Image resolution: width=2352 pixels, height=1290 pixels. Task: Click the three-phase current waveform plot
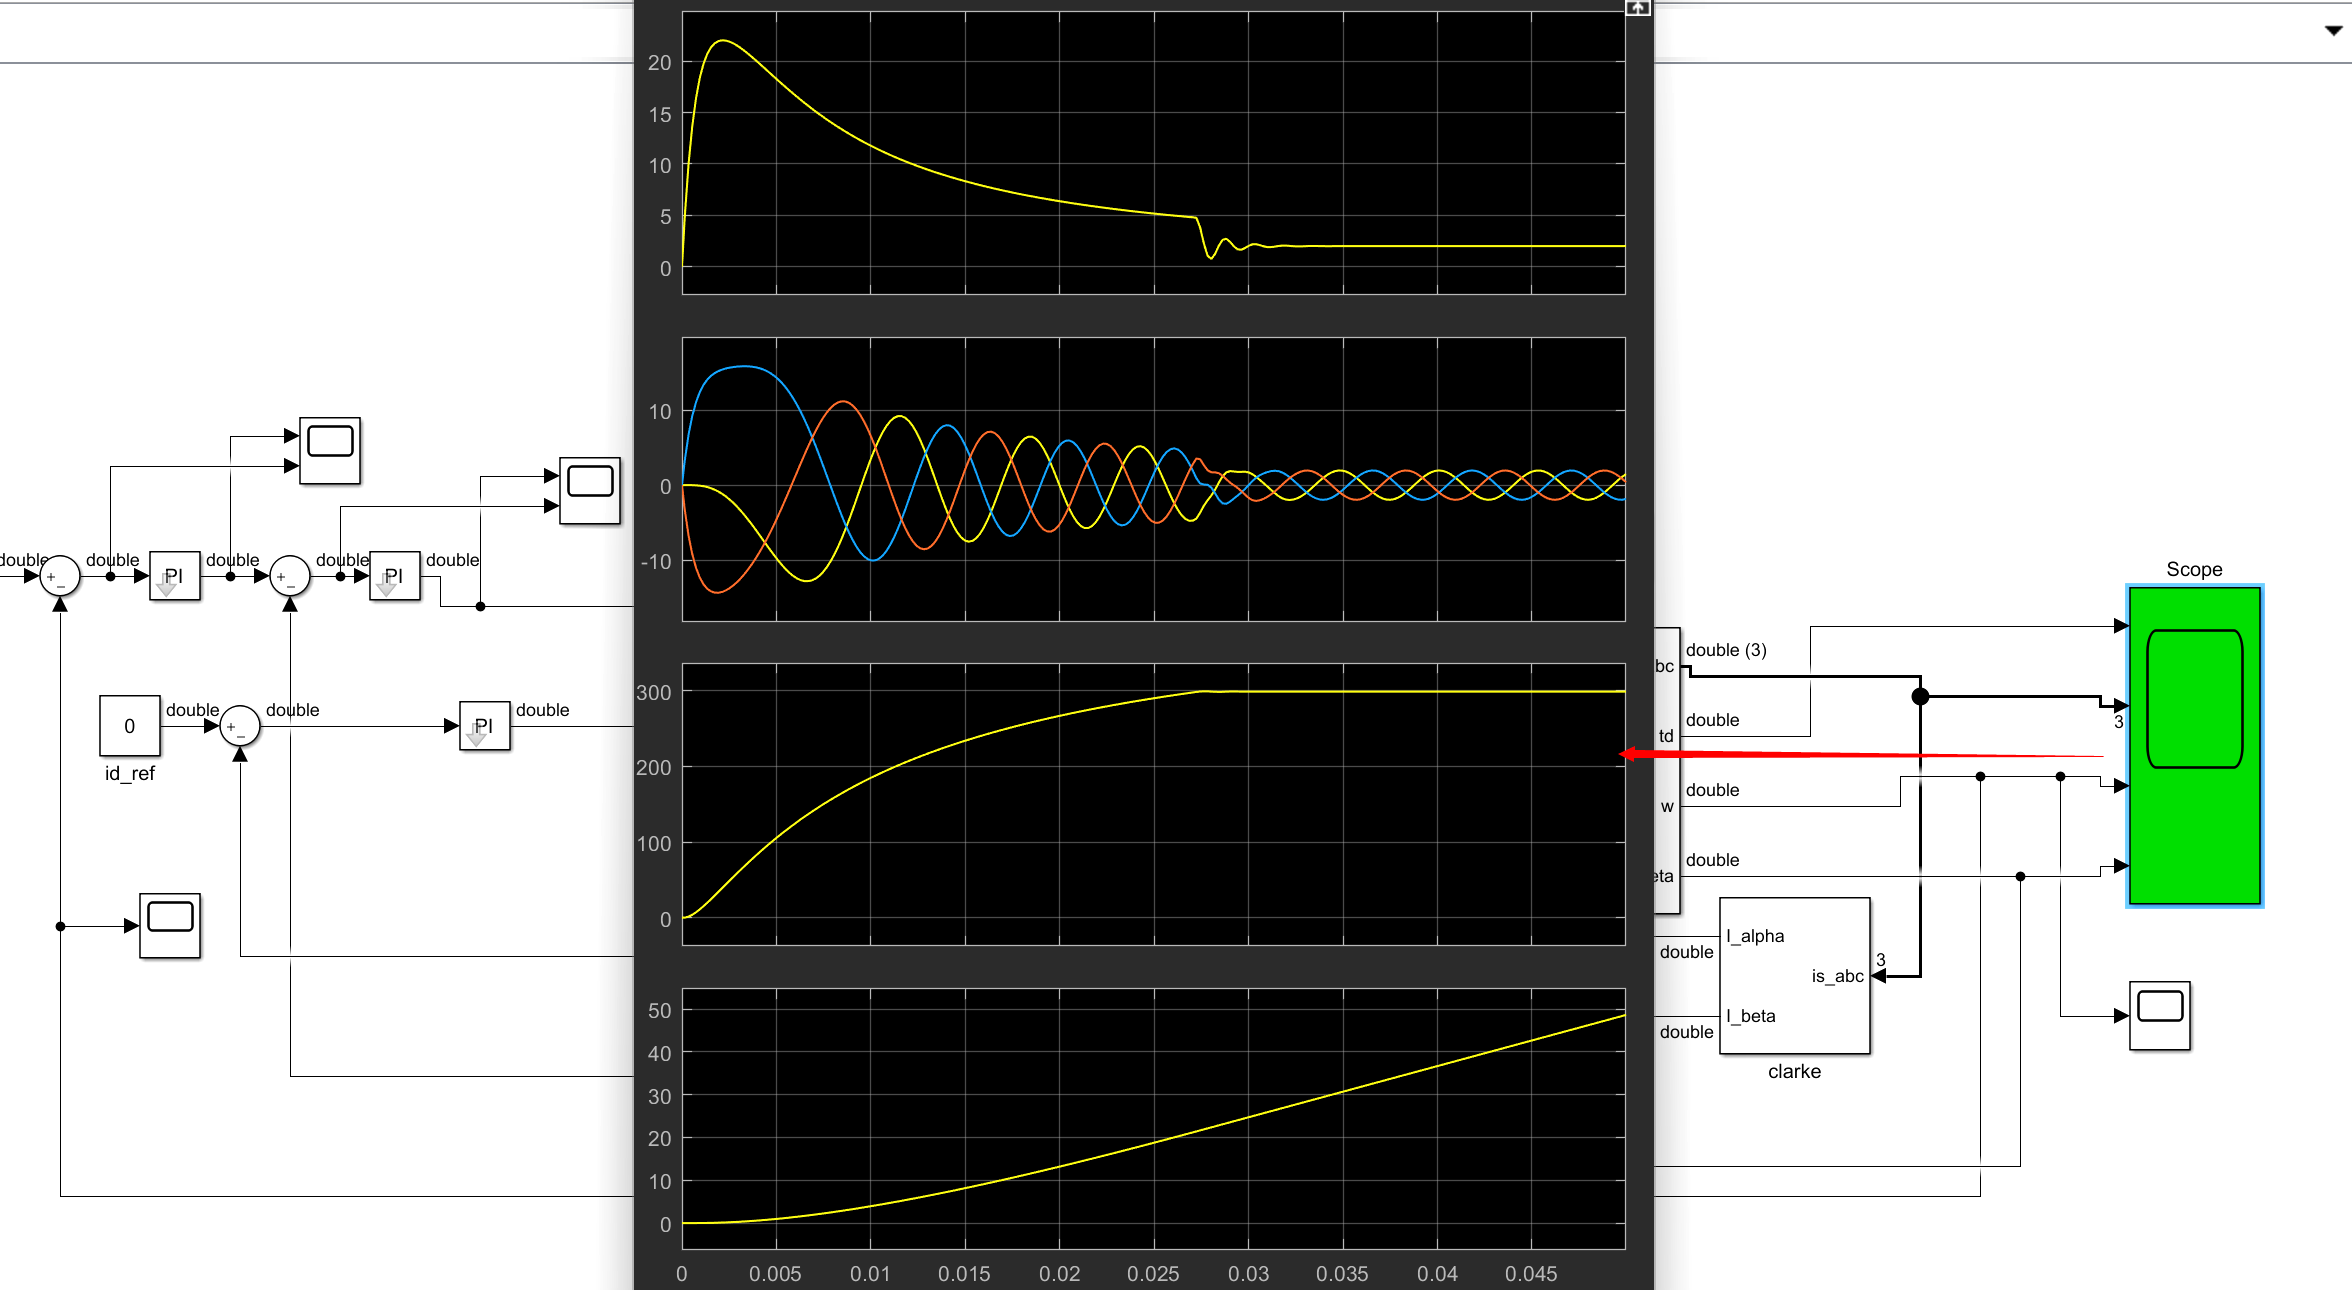coord(1153,478)
